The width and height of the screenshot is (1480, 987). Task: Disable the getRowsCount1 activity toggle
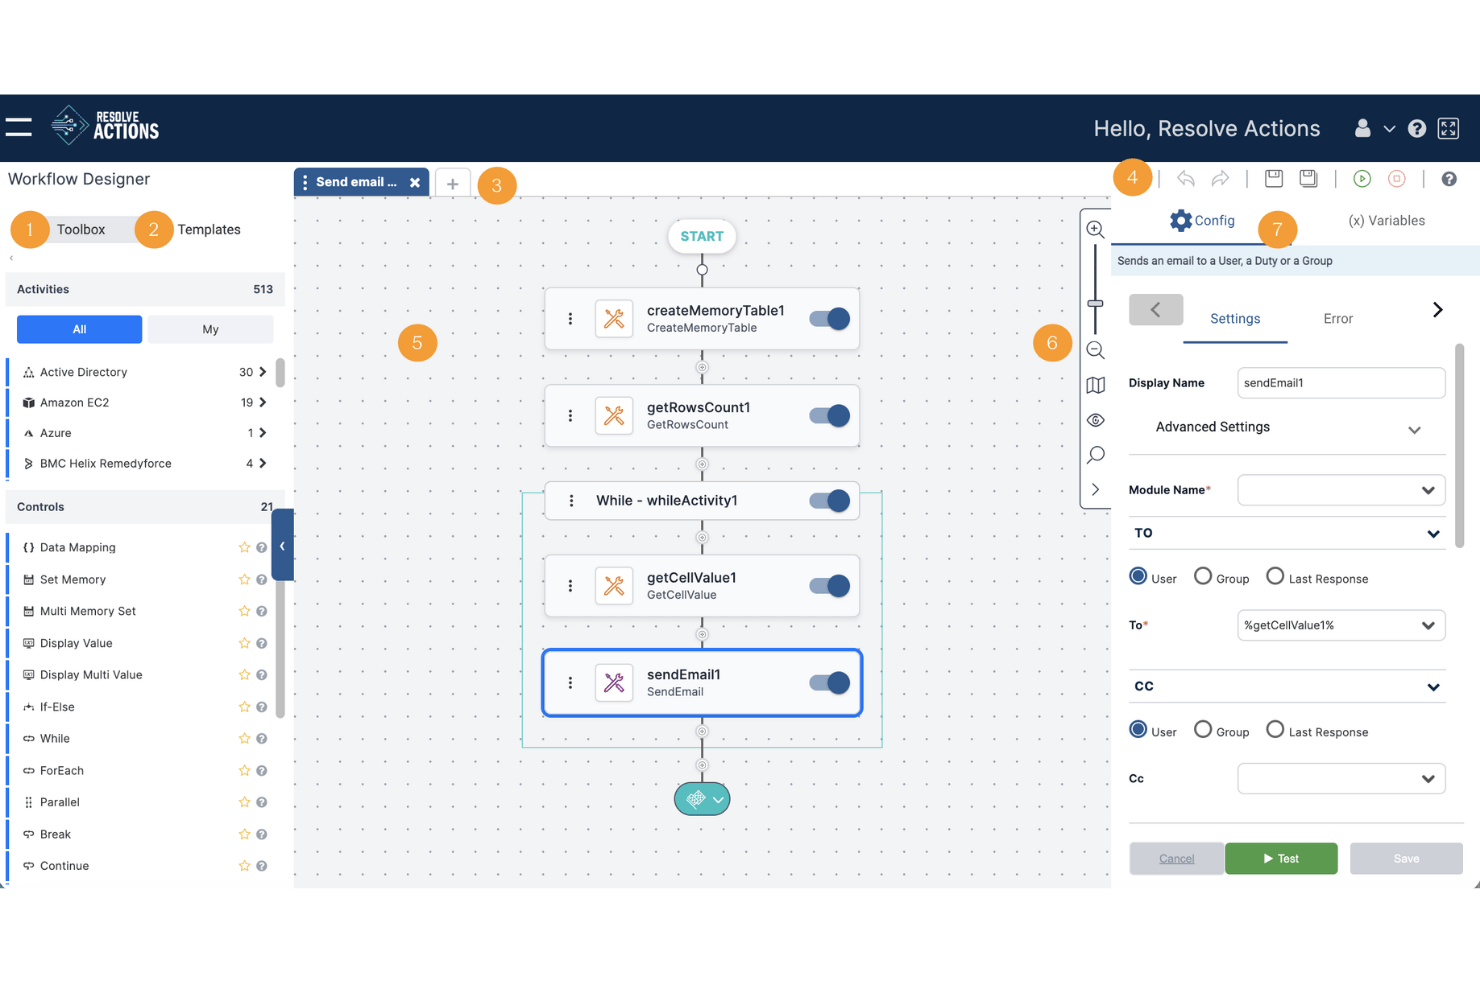(829, 416)
